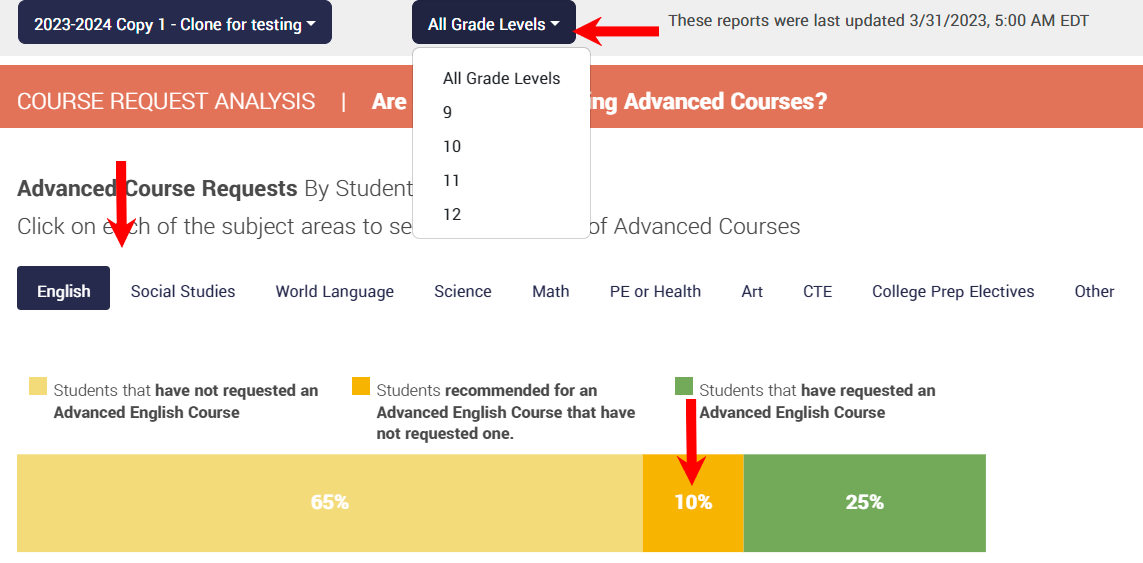Expand the All Grade Levels dropdown

tap(493, 24)
